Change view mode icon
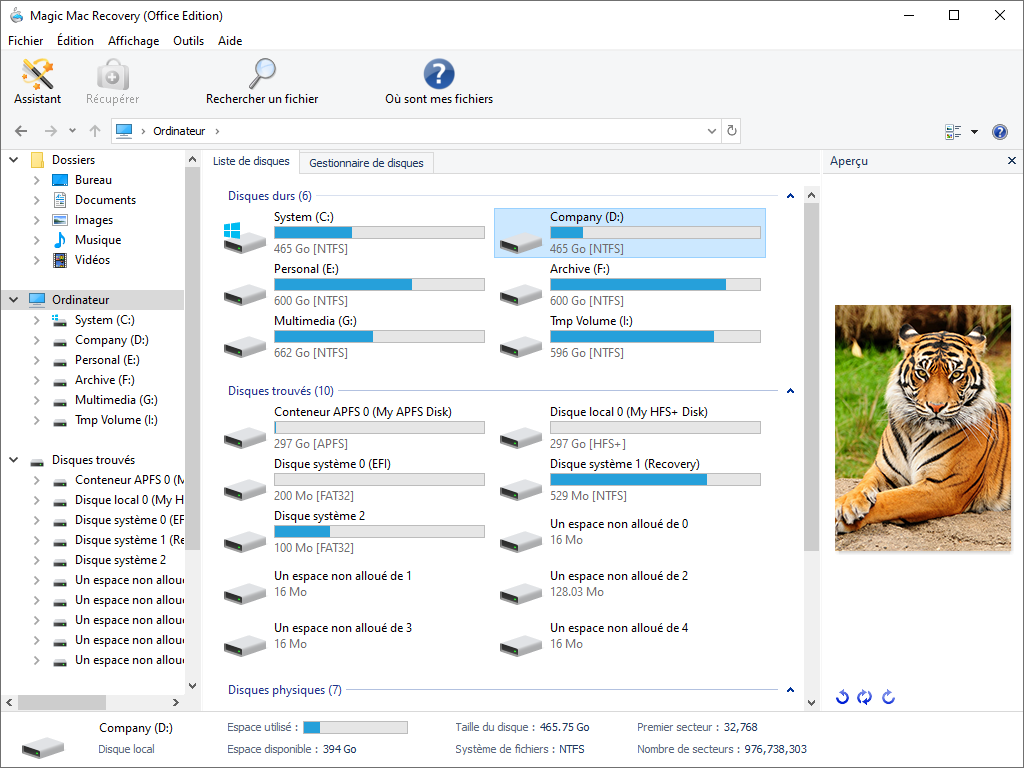This screenshot has width=1024, height=768. point(953,132)
